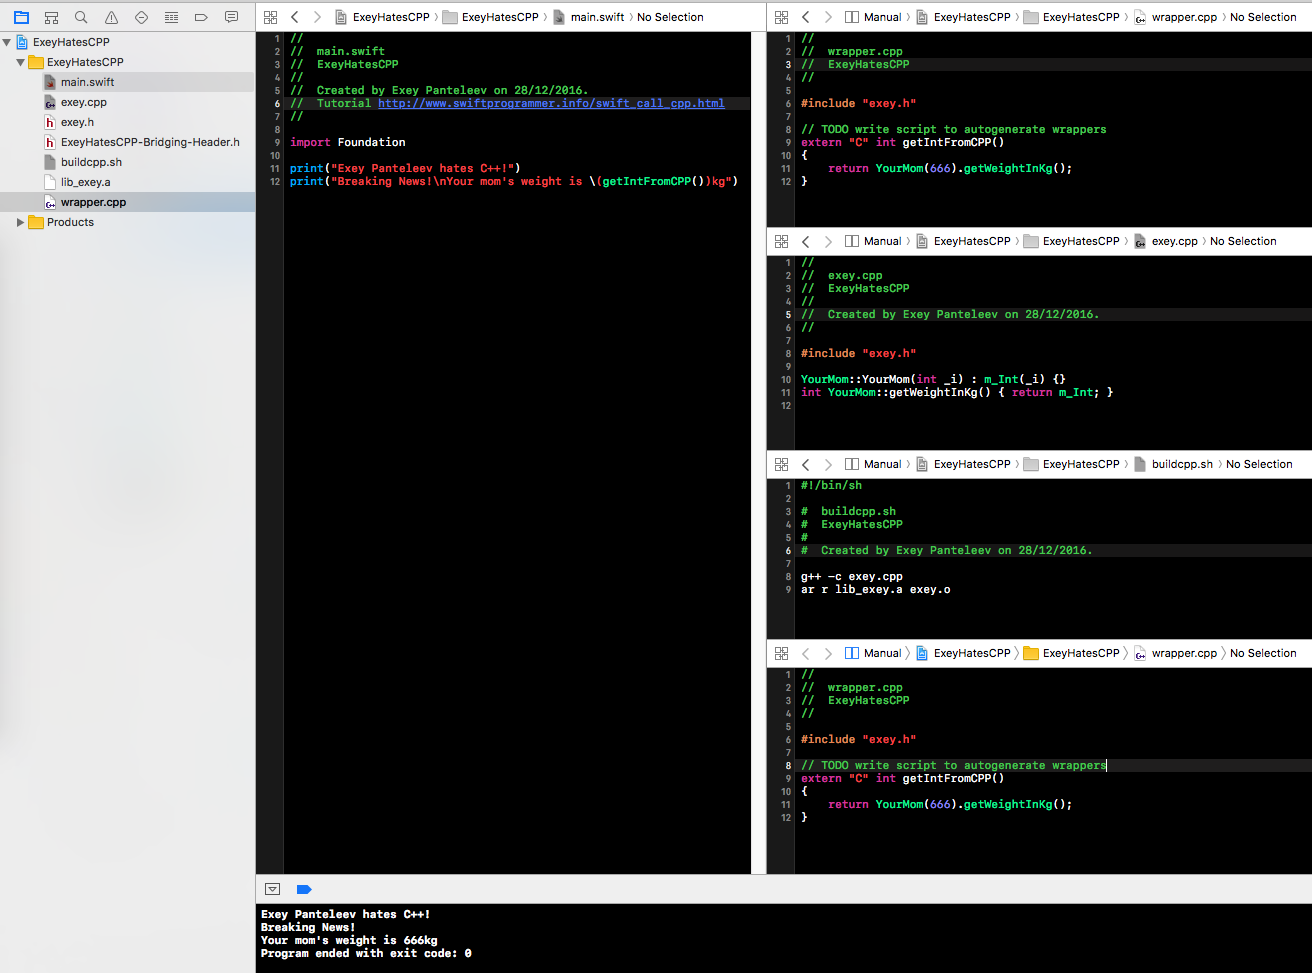Click the "Breaking News!" print statement line
This screenshot has width=1312, height=973.
click(514, 181)
